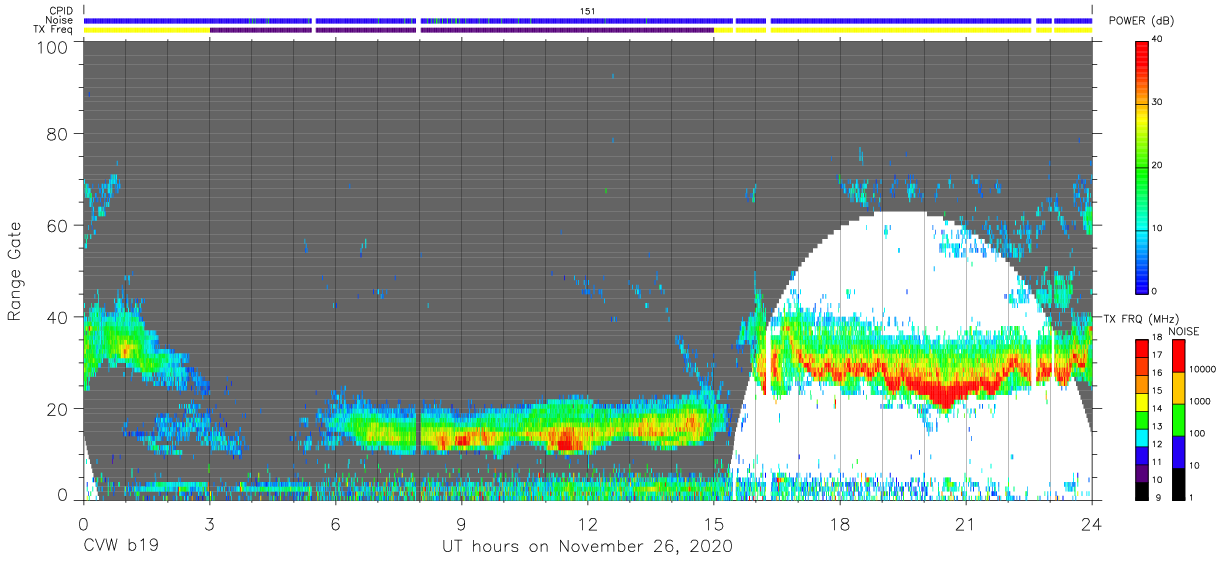Viewport: 1228px width, 567px height.
Task: Click the y-axis tick label 60
Action: click(56, 225)
